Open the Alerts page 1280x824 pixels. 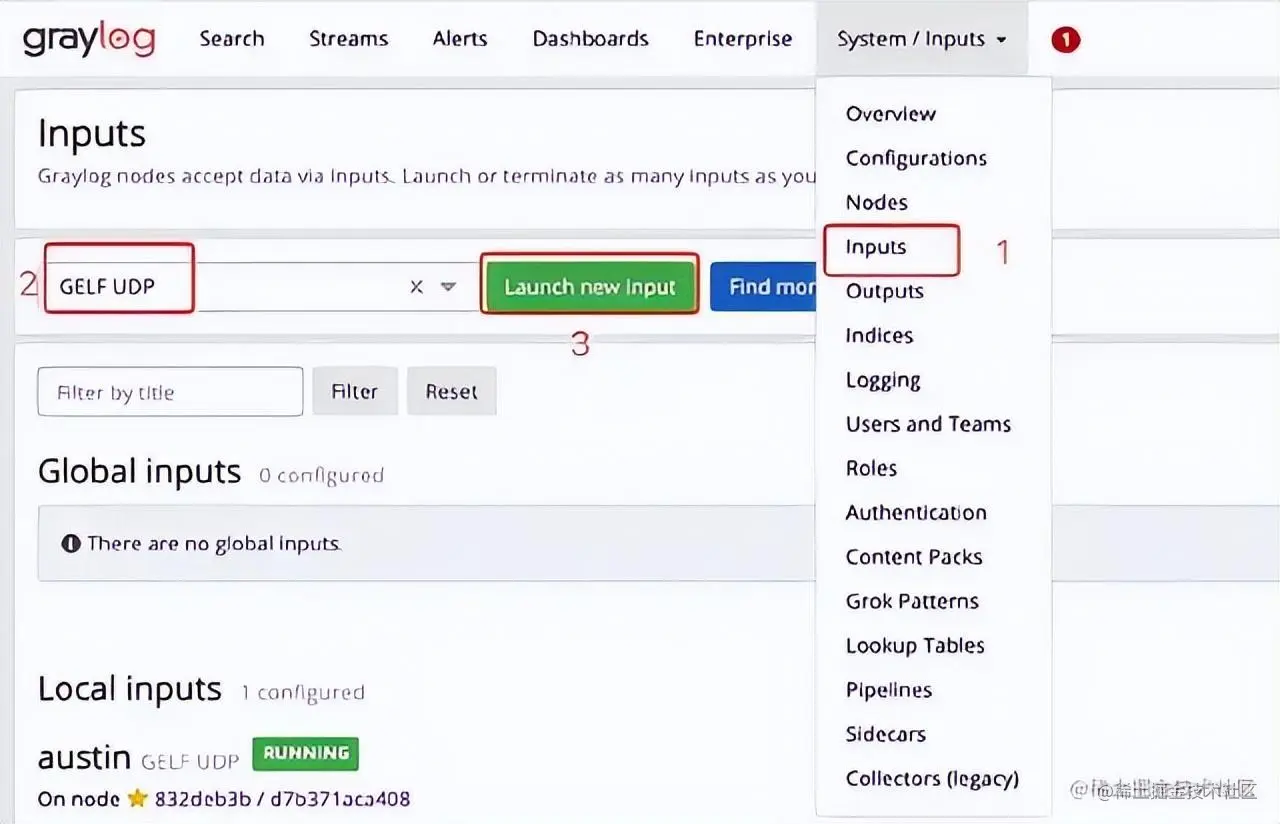[460, 39]
